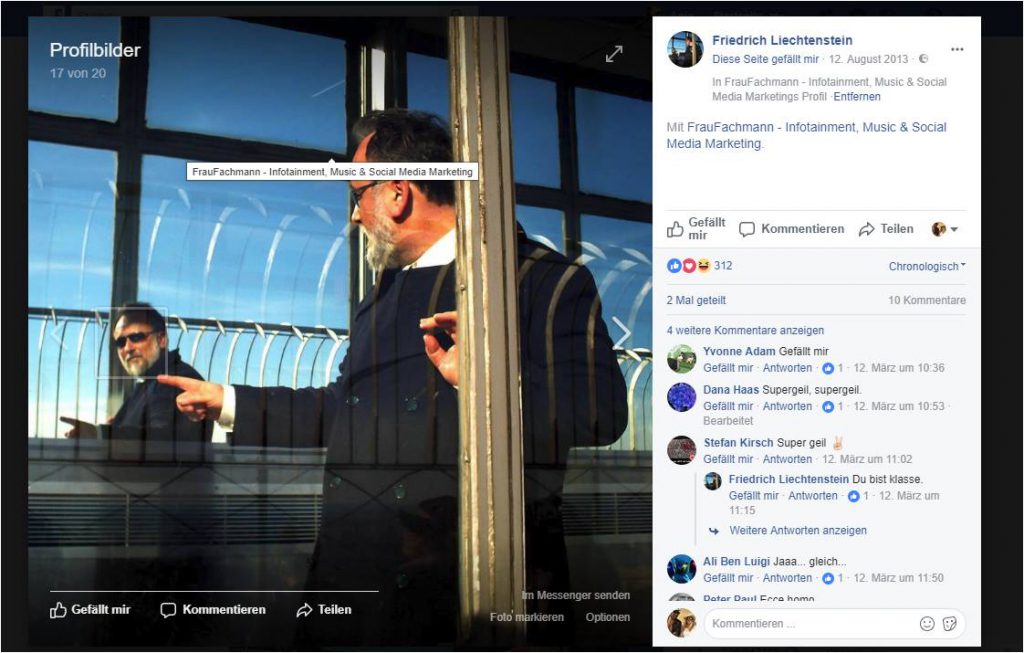The image size is (1024, 653).
Task: Like Yvonne Adam's comment
Action: [728, 368]
